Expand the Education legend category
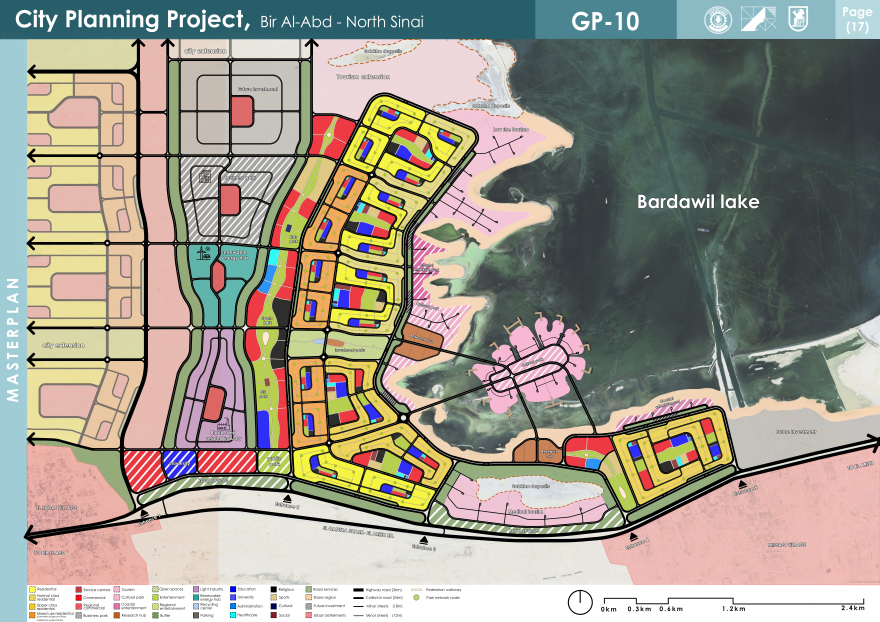The height and width of the screenshot is (622, 880). (x=233, y=587)
